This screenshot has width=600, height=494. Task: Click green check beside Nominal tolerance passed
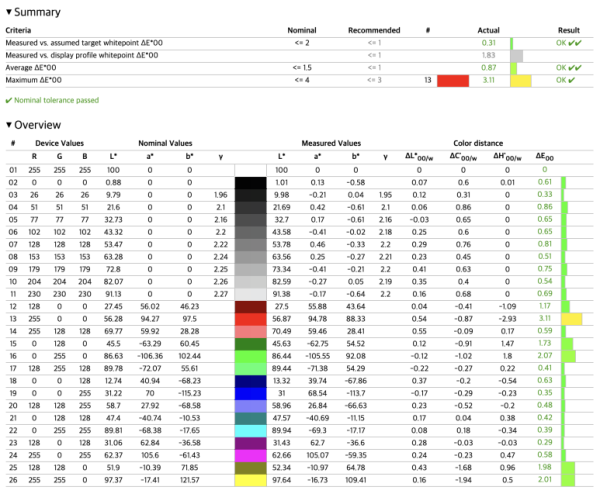point(8,101)
